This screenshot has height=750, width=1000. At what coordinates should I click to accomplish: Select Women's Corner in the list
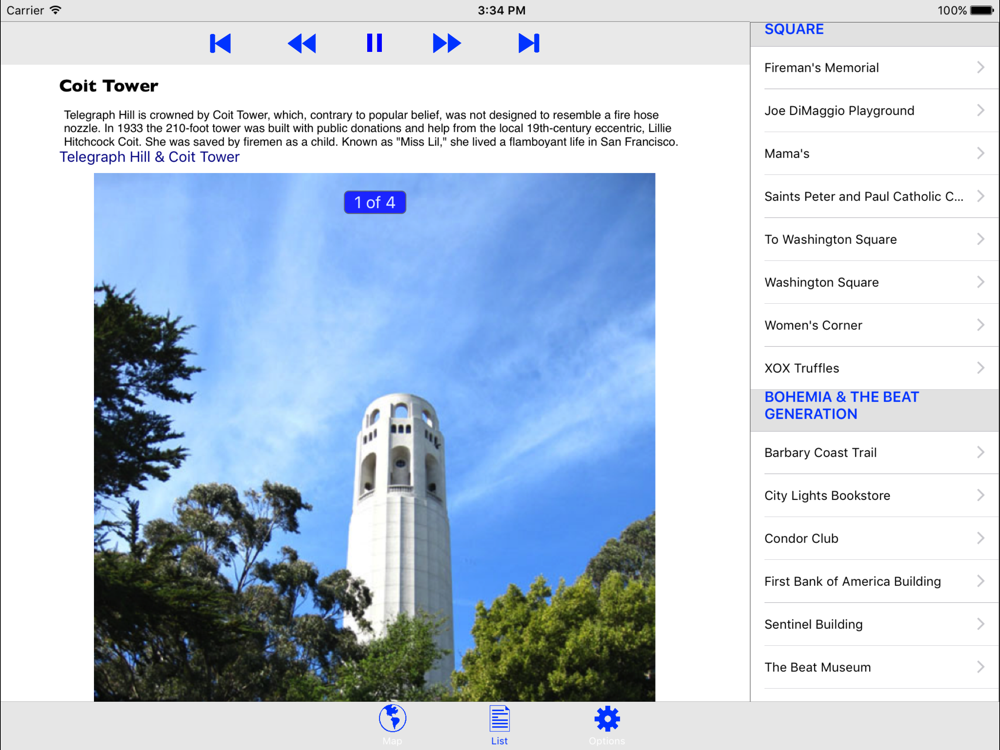[x=875, y=325]
